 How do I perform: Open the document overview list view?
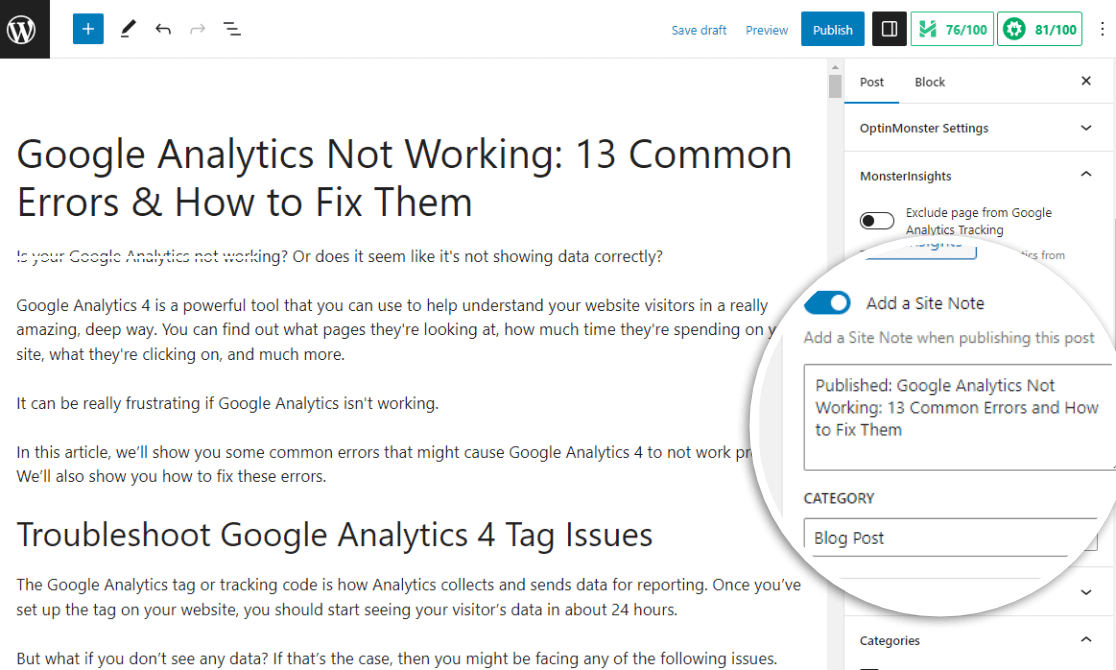[232, 29]
